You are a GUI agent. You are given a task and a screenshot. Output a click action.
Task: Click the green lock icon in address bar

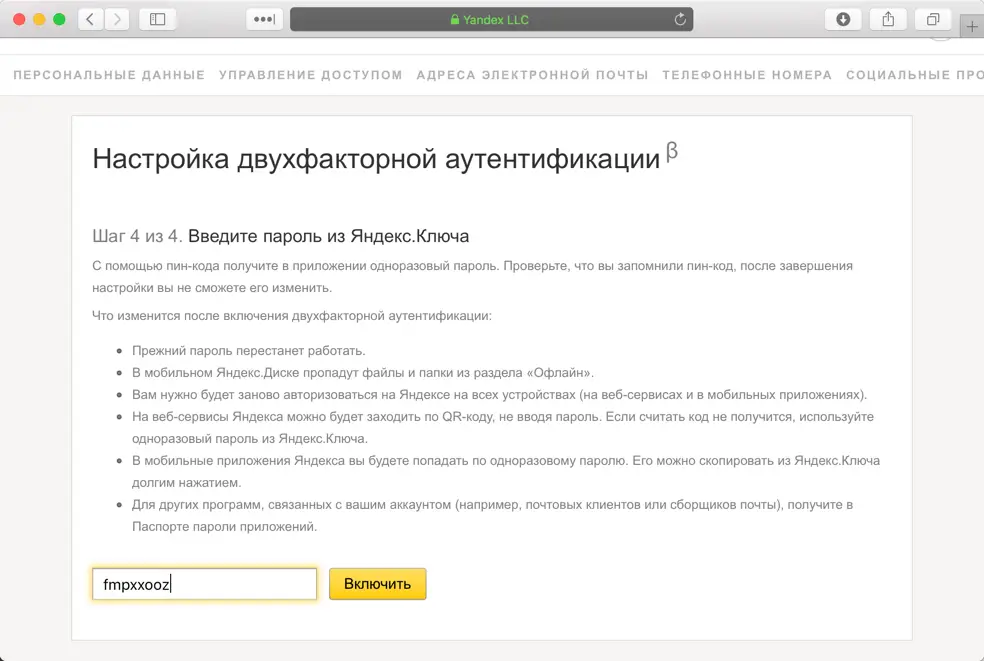[455, 19]
